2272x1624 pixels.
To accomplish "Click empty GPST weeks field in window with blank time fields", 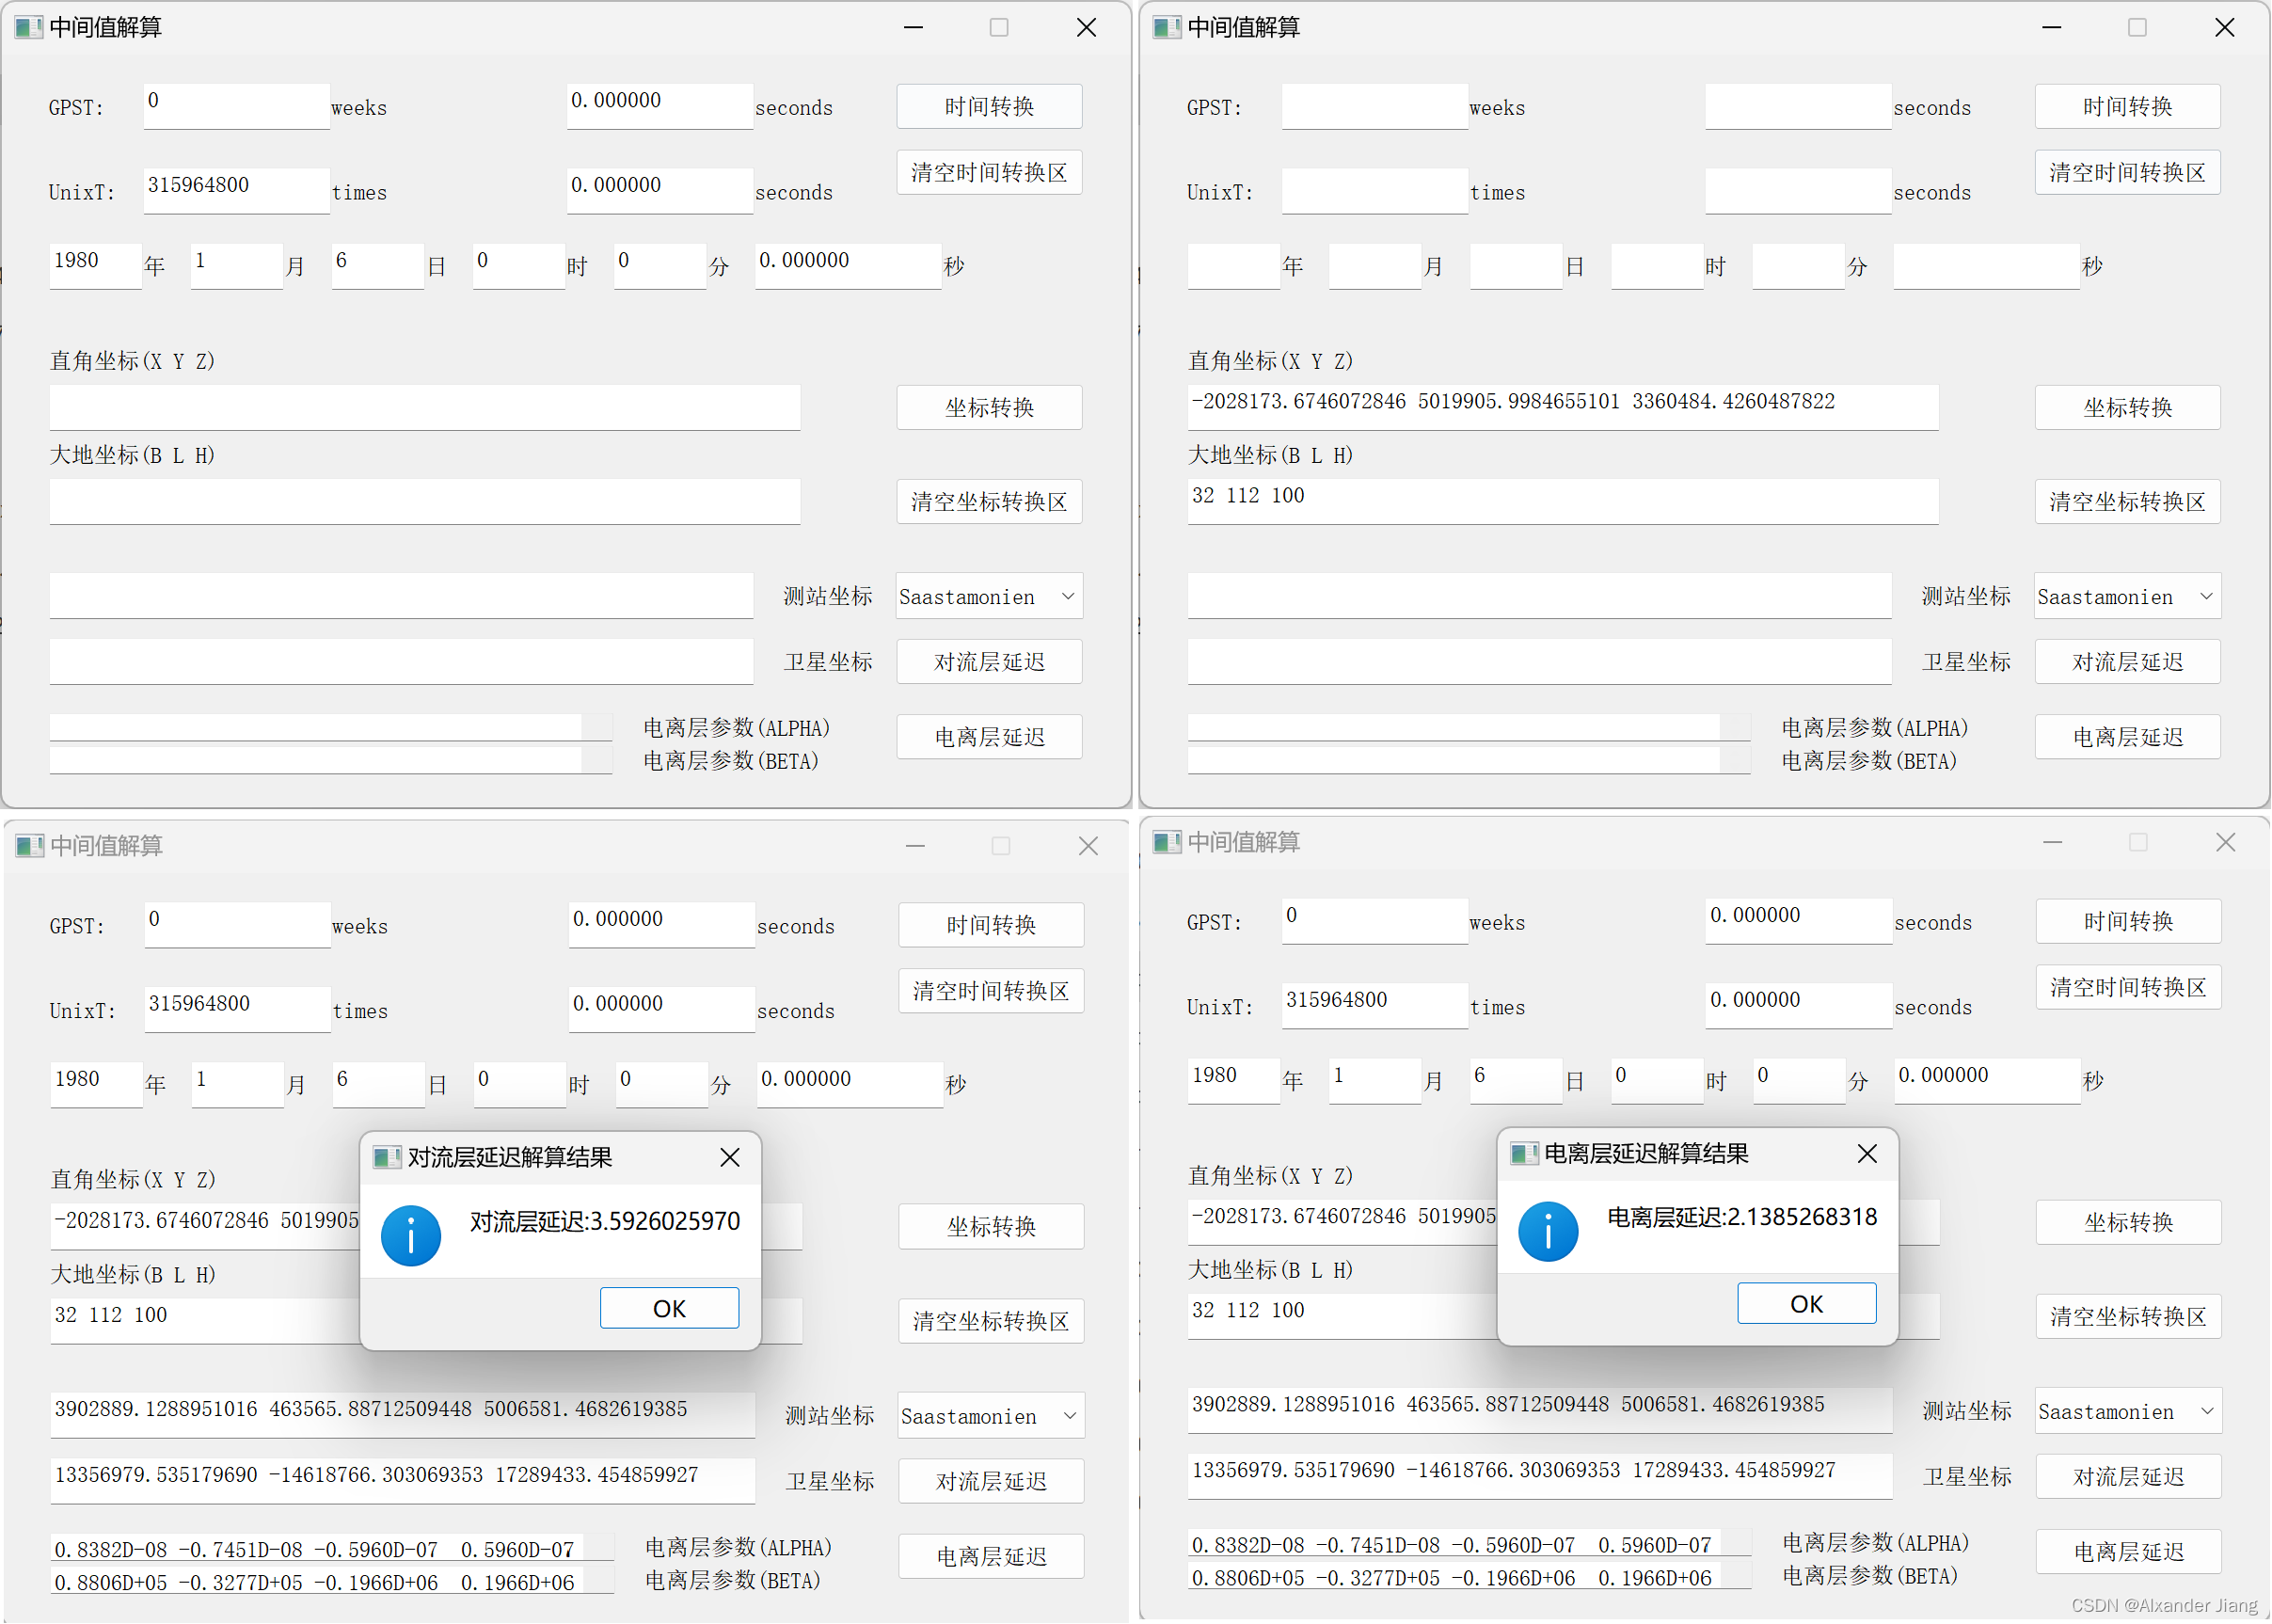I will click(x=1375, y=107).
